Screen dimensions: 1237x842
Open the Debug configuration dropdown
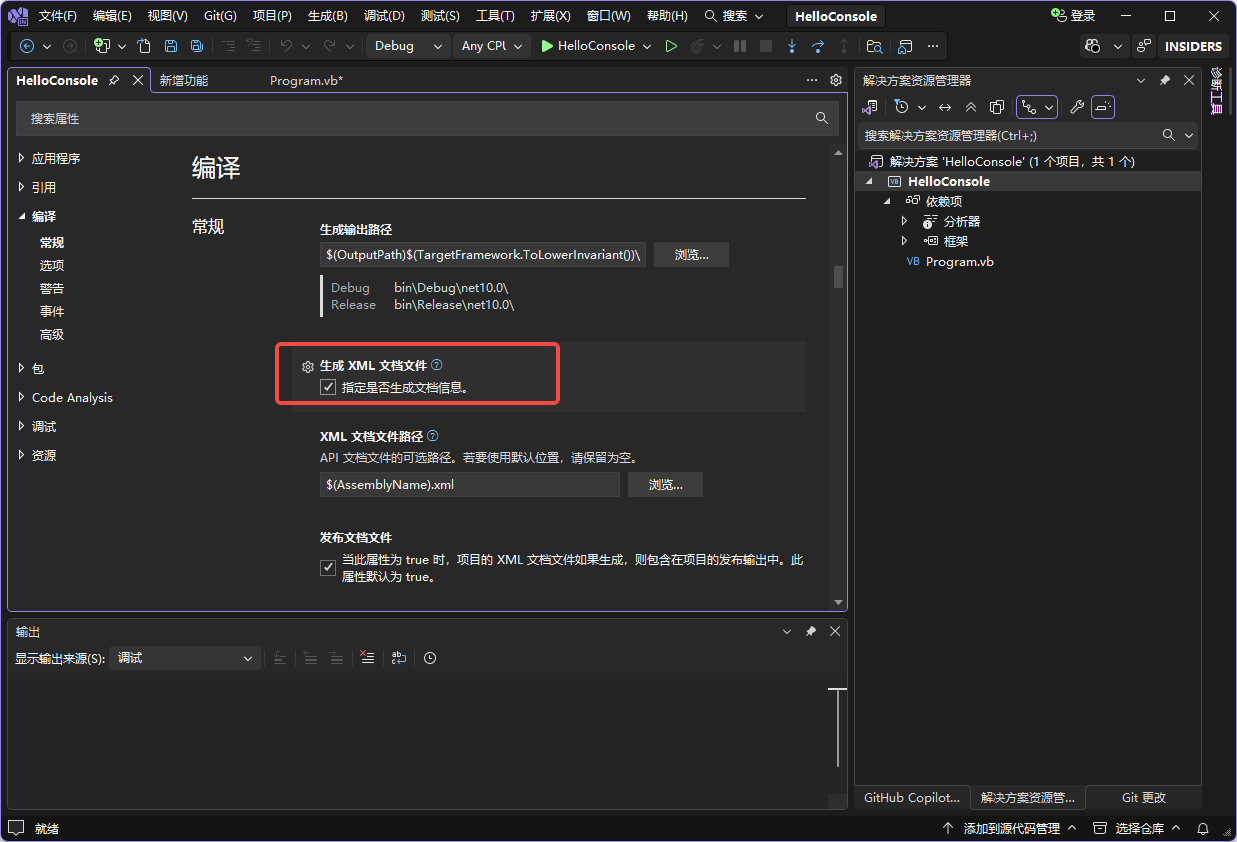(408, 46)
